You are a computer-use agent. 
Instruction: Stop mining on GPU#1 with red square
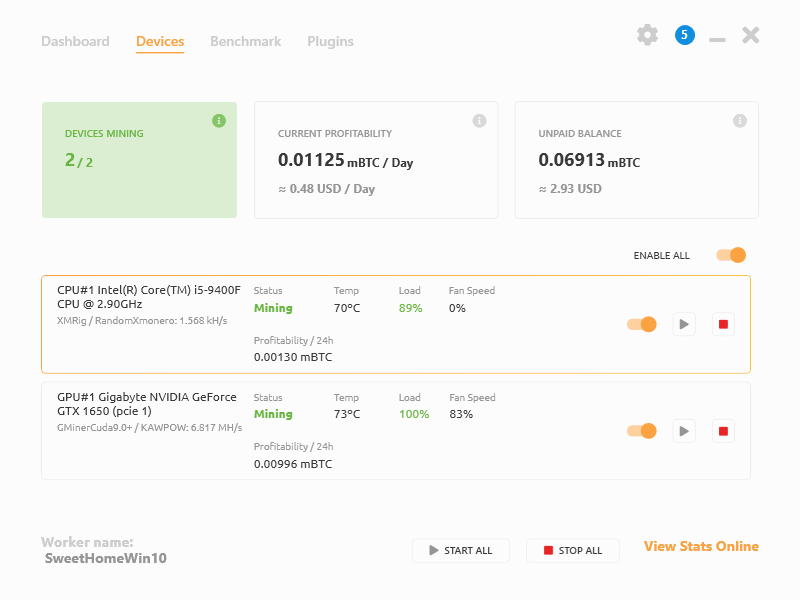724,431
